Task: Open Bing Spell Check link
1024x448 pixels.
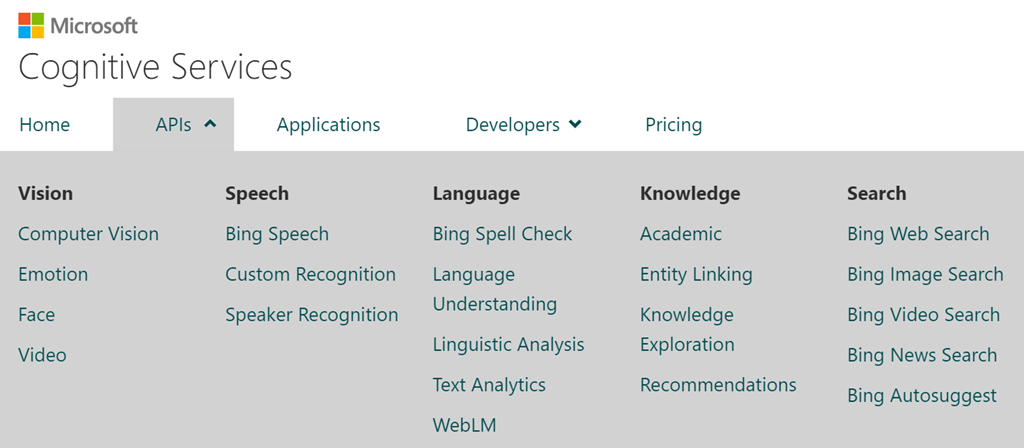Action: tap(502, 234)
